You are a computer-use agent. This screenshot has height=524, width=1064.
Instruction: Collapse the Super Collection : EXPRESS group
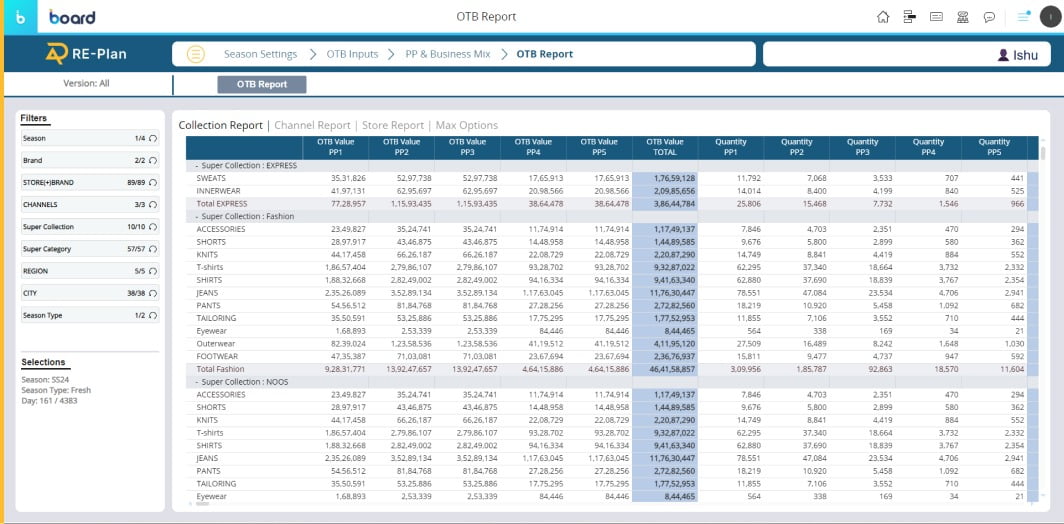coord(196,166)
